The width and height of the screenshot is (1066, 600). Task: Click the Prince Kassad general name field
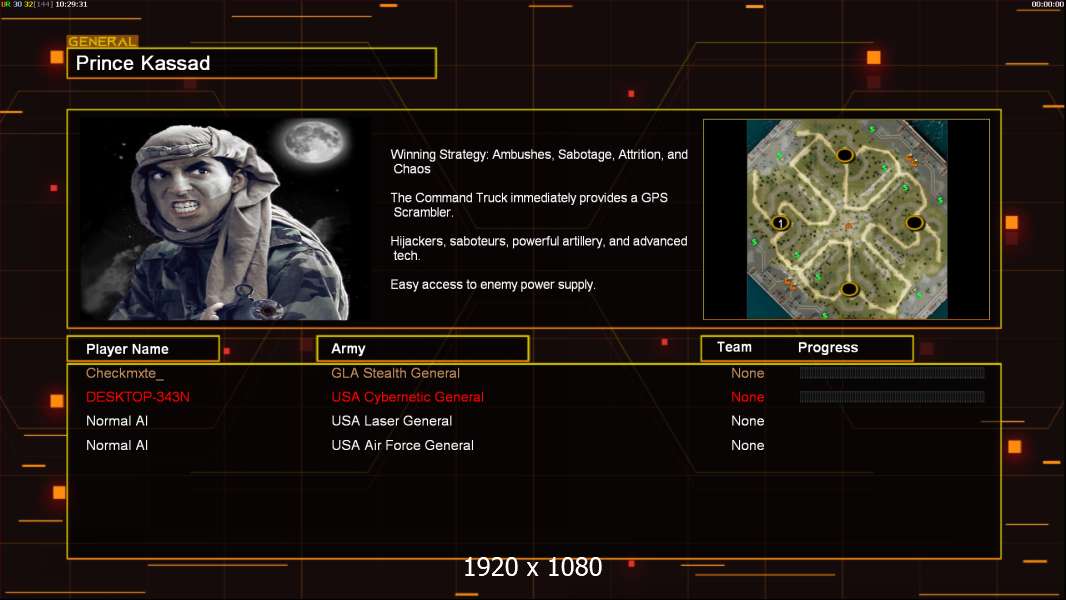pyautogui.click(x=252, y=63)
